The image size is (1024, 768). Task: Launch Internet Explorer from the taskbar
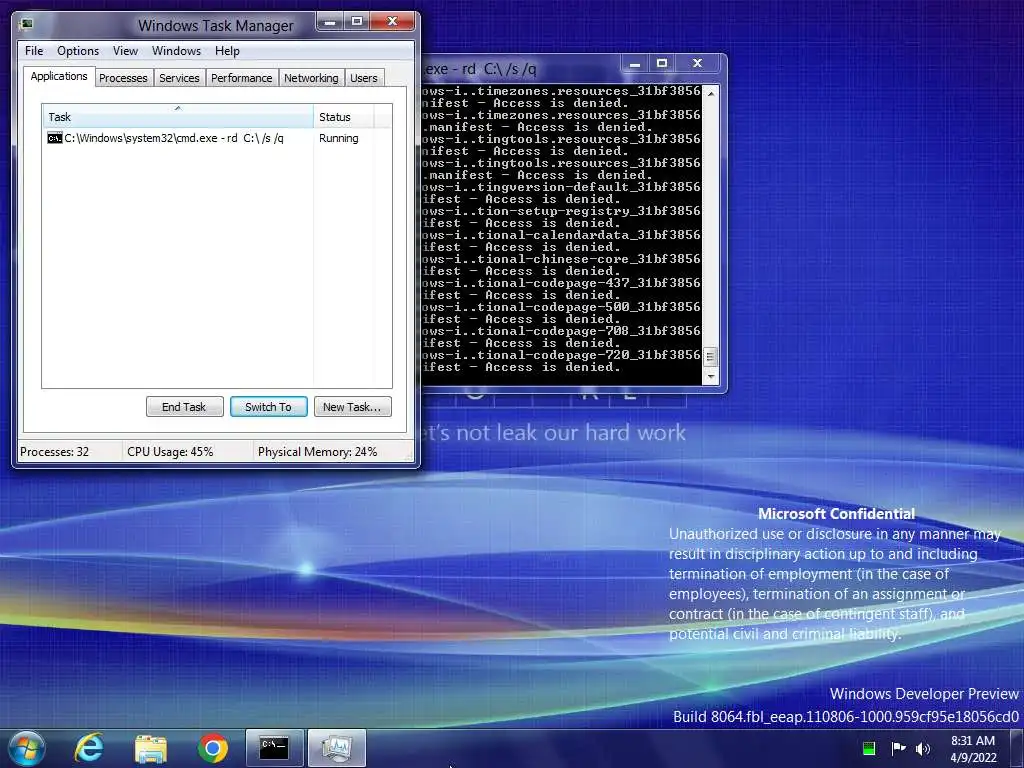click(89, 748)
